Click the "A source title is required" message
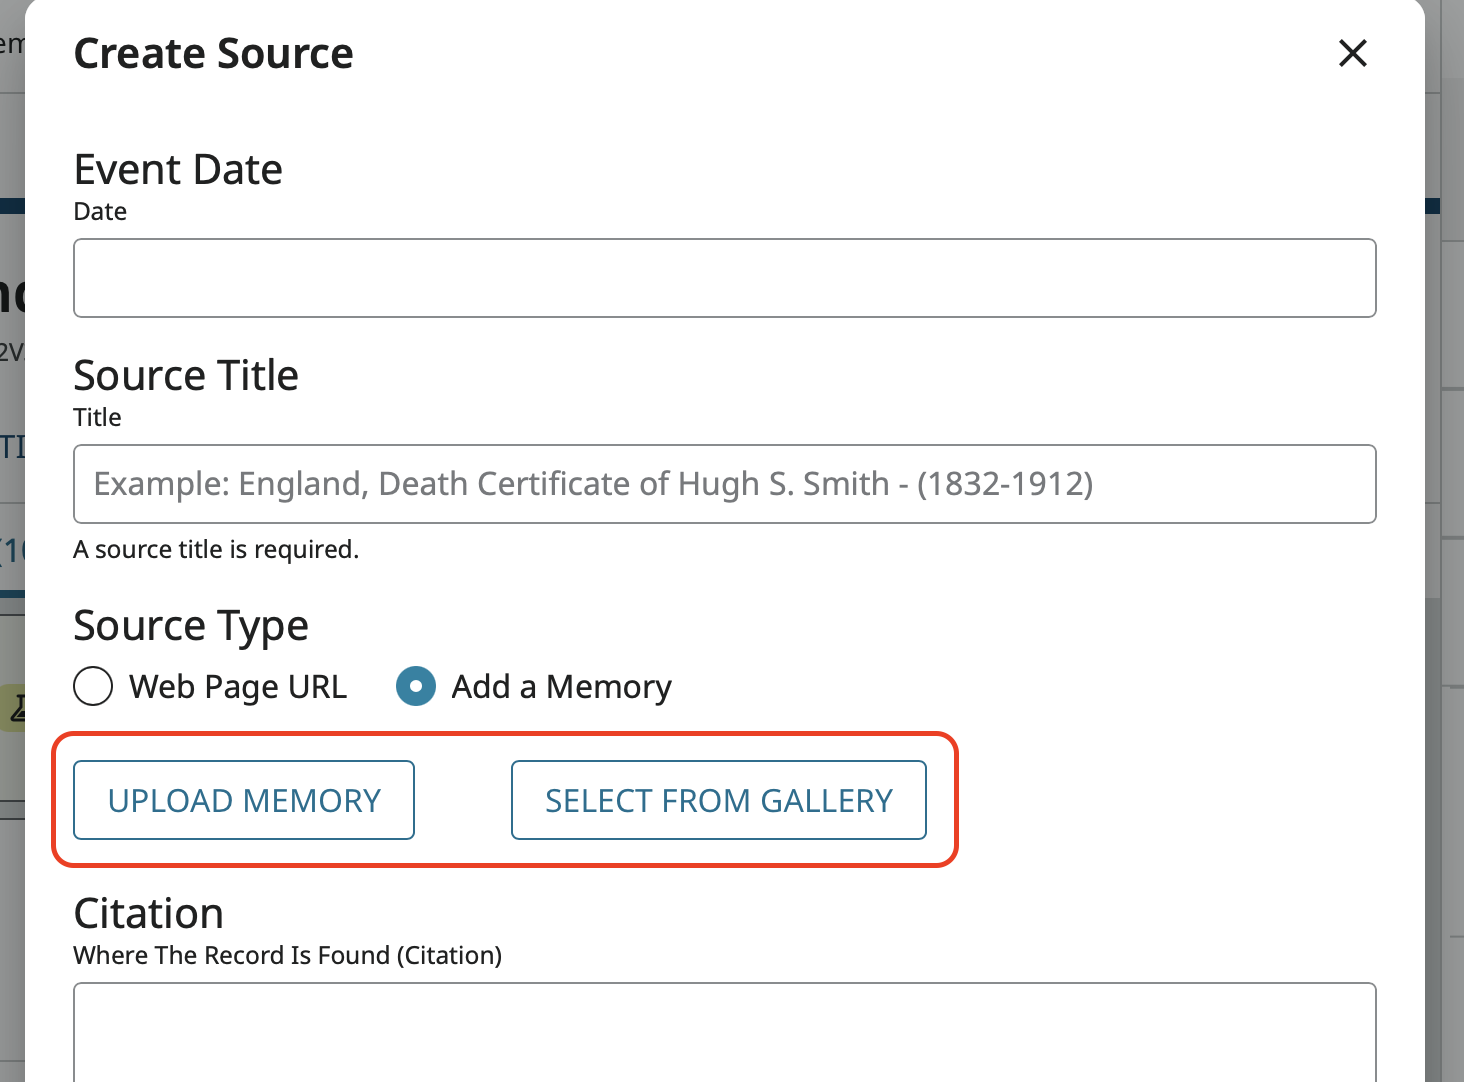 click(216, 550)
